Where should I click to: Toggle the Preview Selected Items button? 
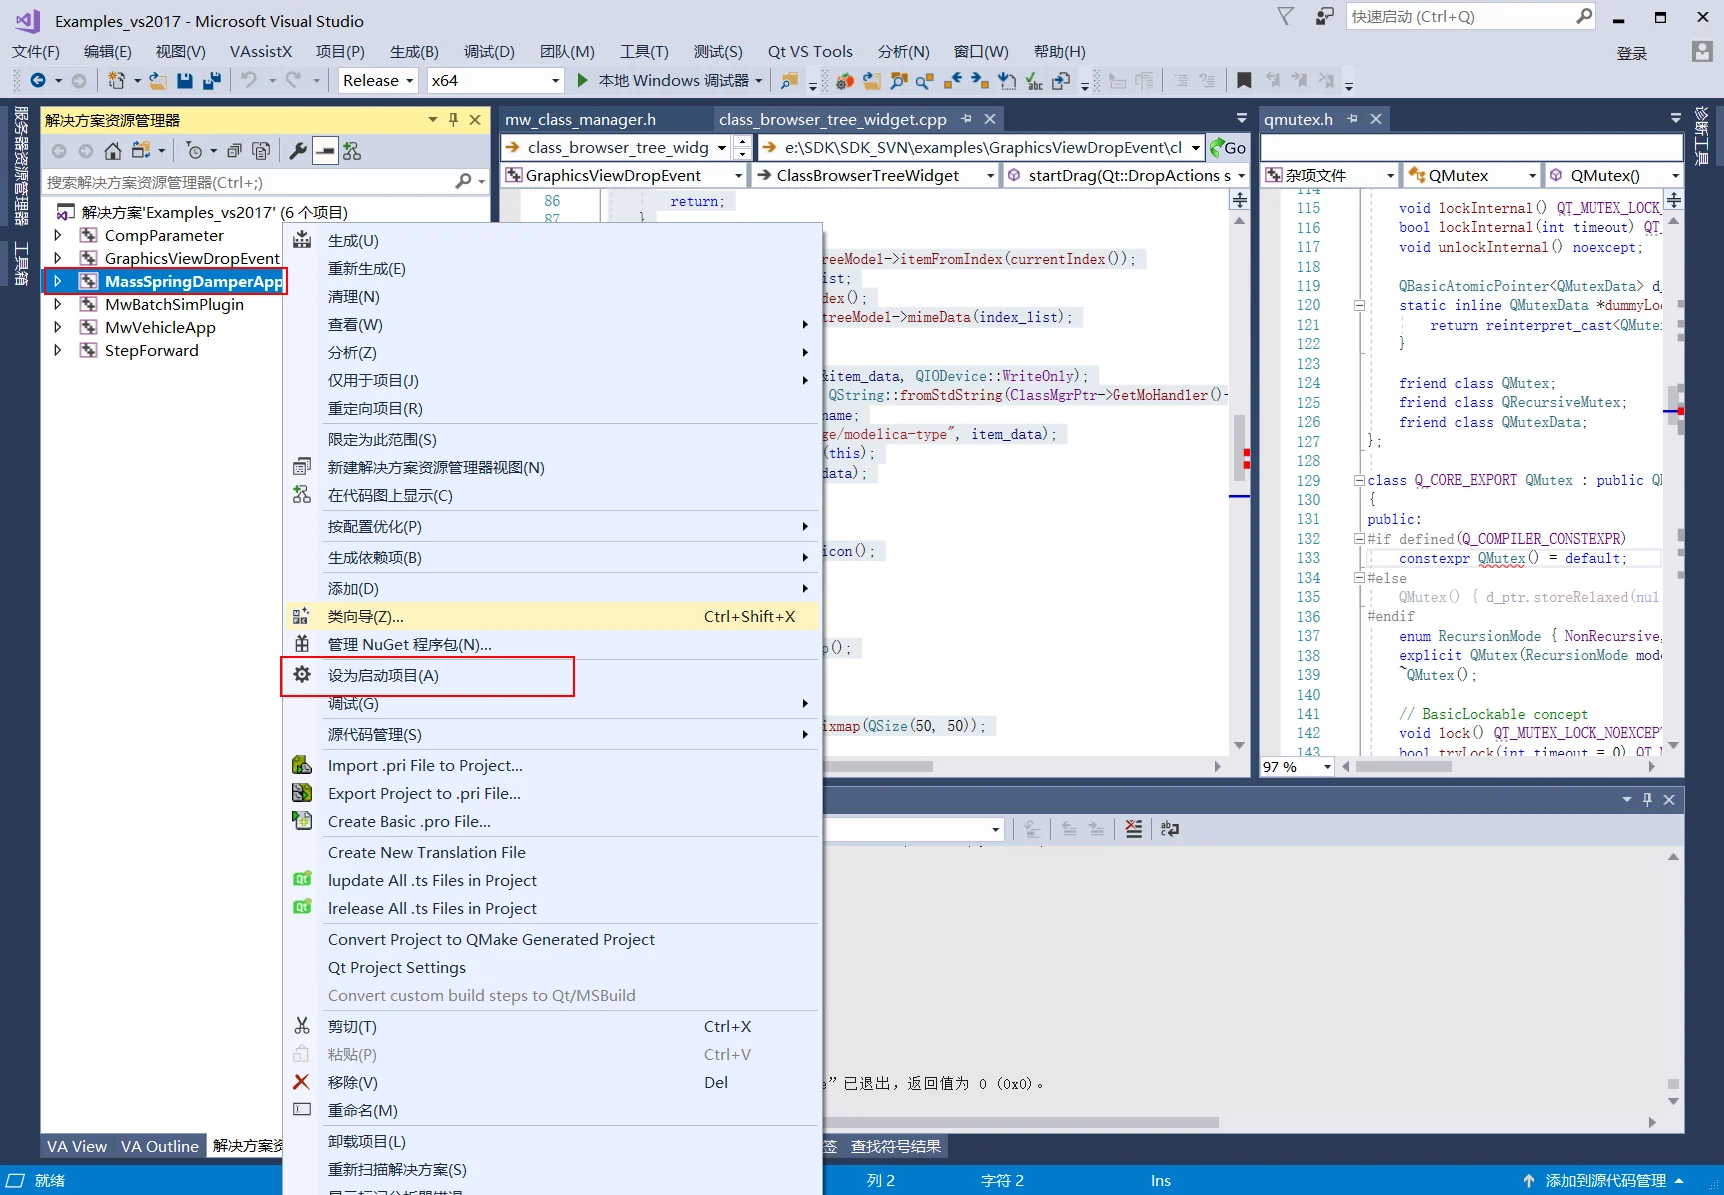pos(325,151)
